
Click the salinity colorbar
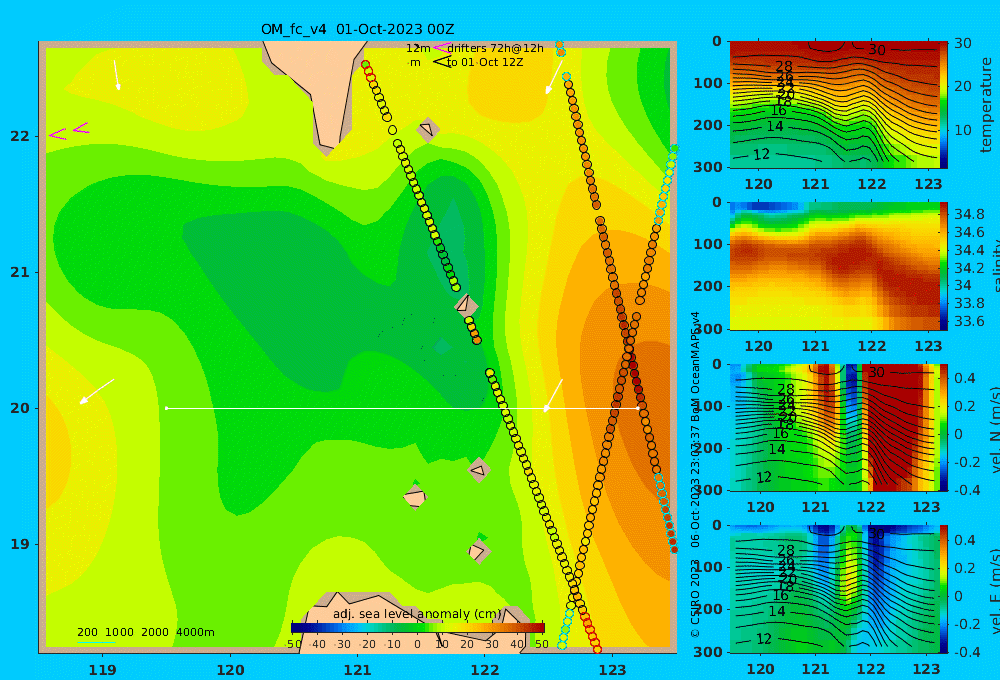[943, 266]
